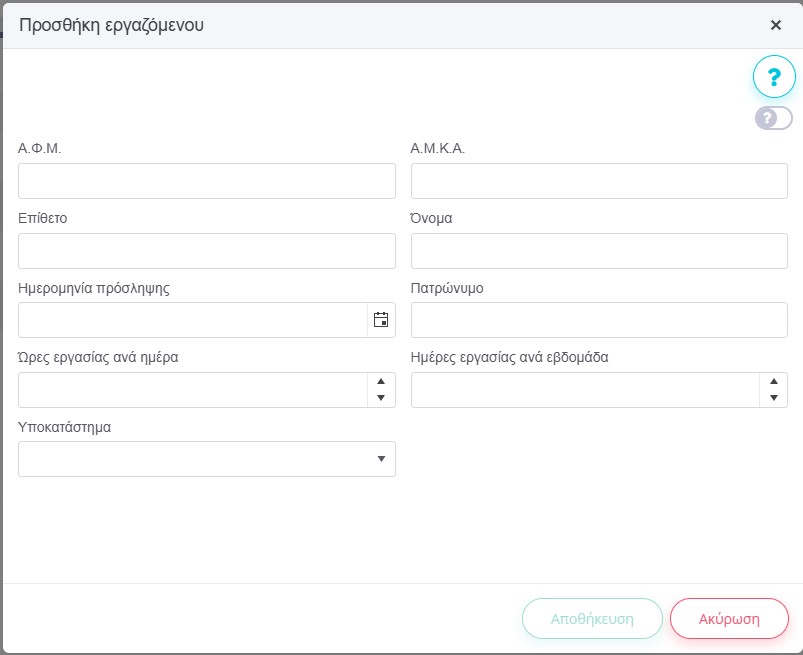Viewport: 803px width, 655px height.
Task: Click the Ημερομηνία πρόσληψης date field
Action: 192,320
